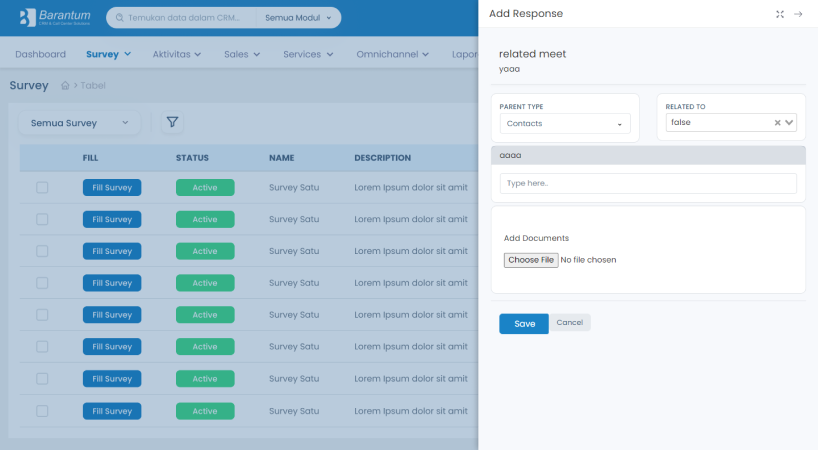Viewport: 818px width, 450px height.
Task: Open the Semua Survey view dropdown
Action: coord(80,123)
